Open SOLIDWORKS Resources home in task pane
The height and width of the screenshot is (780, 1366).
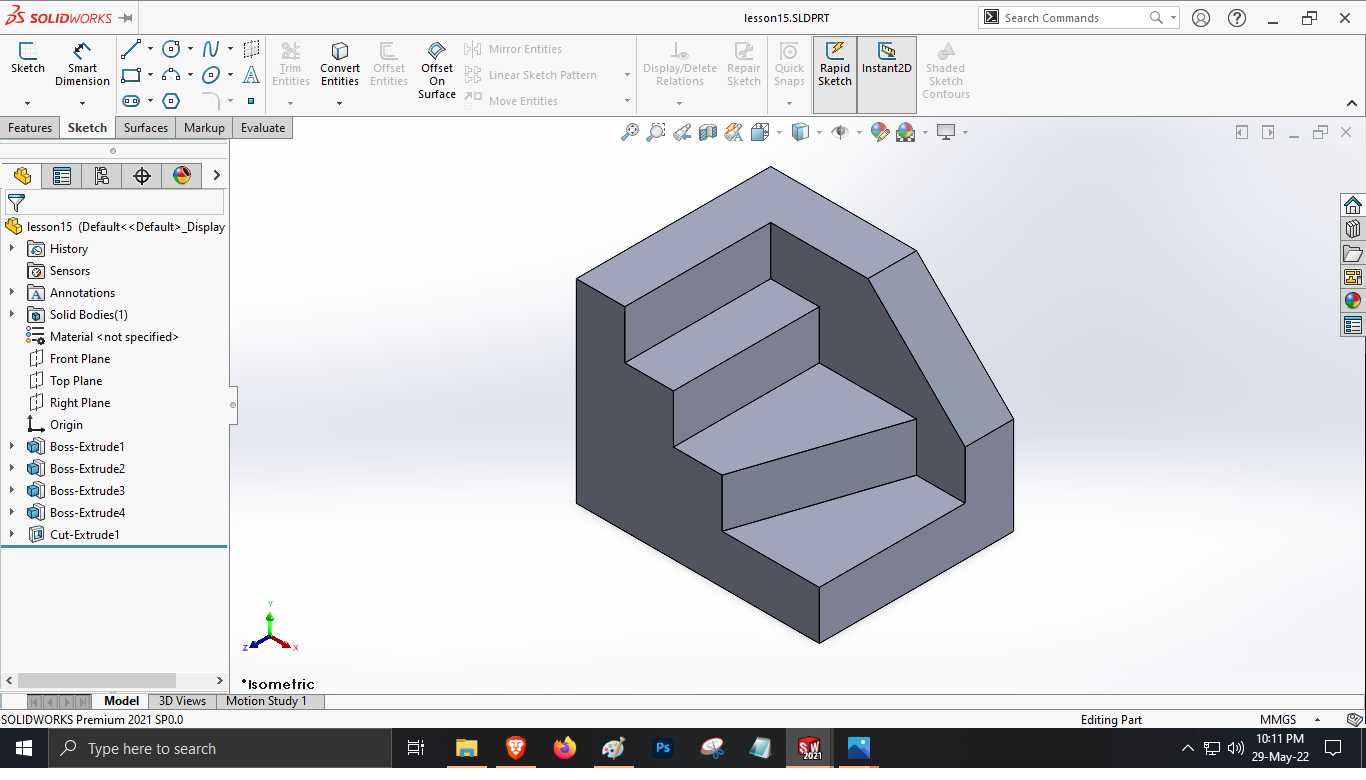1353,205
